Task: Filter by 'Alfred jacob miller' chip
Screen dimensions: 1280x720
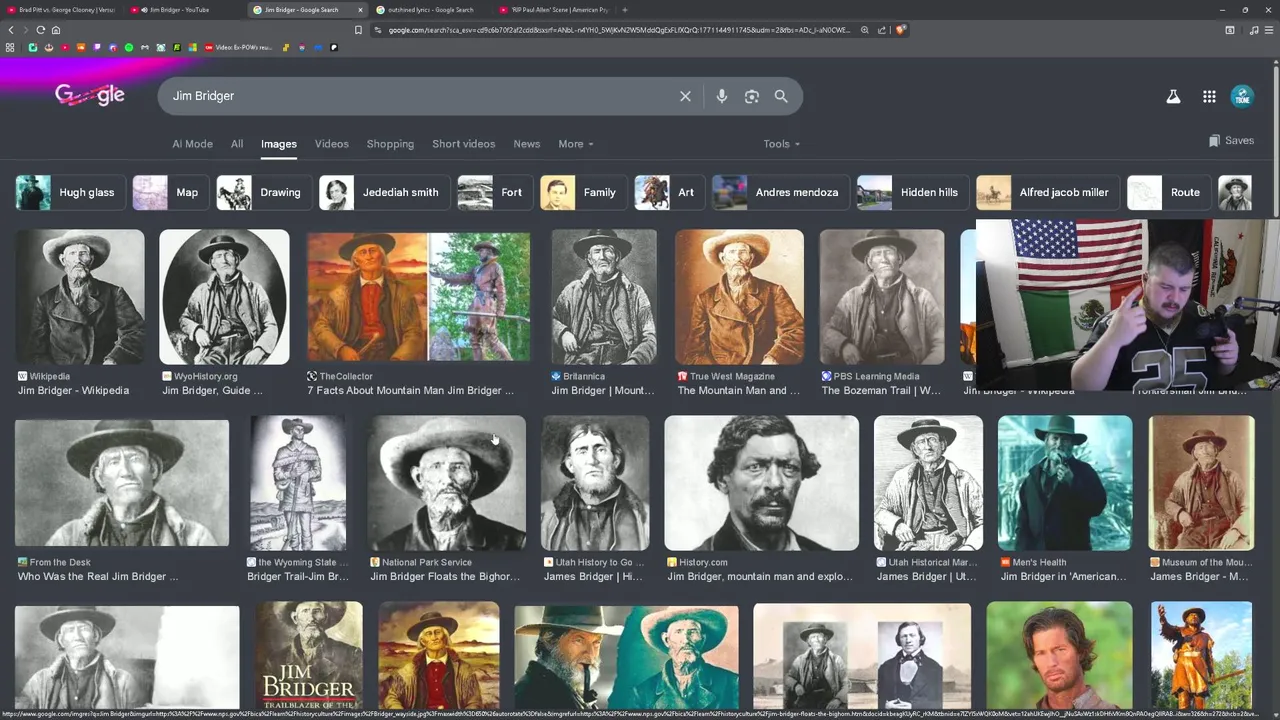Action: click(1046, 192)
